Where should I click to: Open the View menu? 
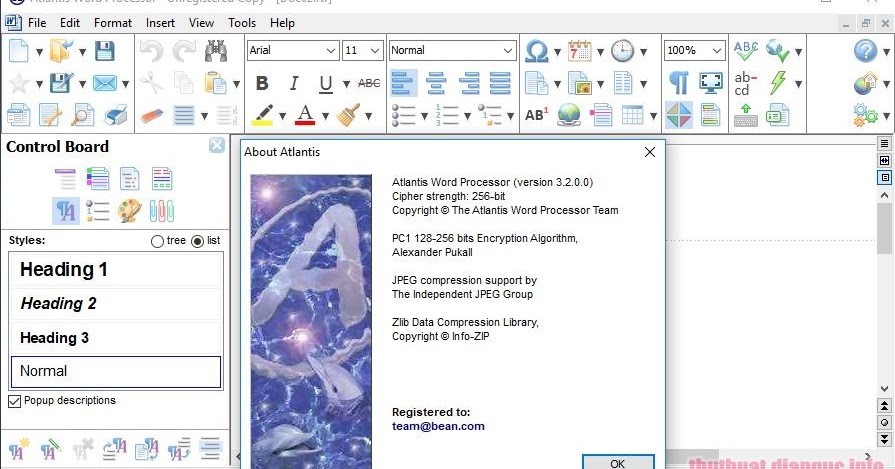pyautogui.click(x=201, y=23)
